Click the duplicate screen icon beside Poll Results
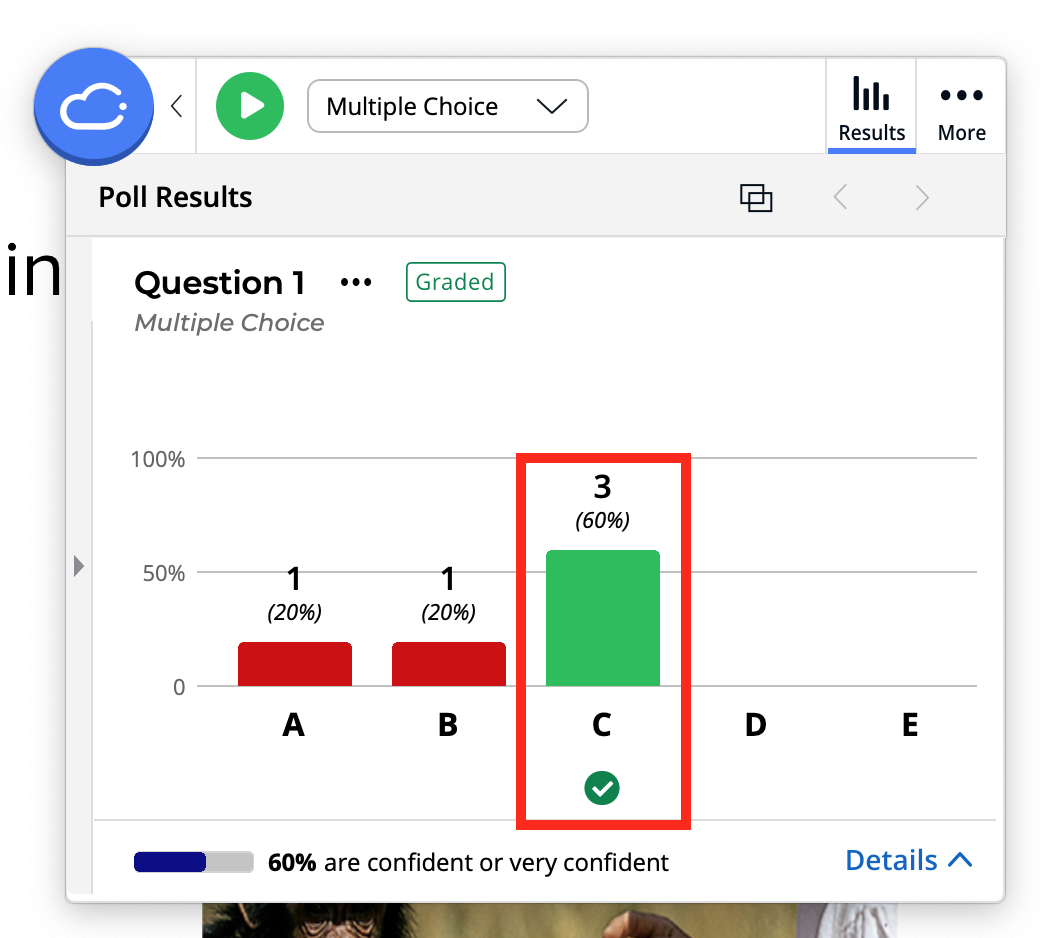 point(757,197)
